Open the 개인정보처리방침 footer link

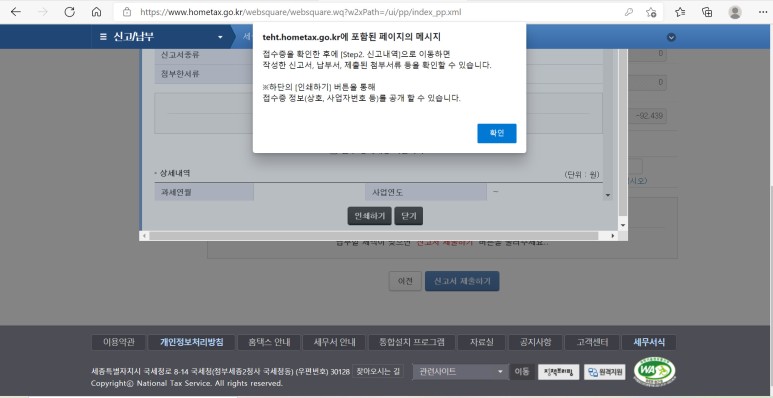(x=191, y=342)
